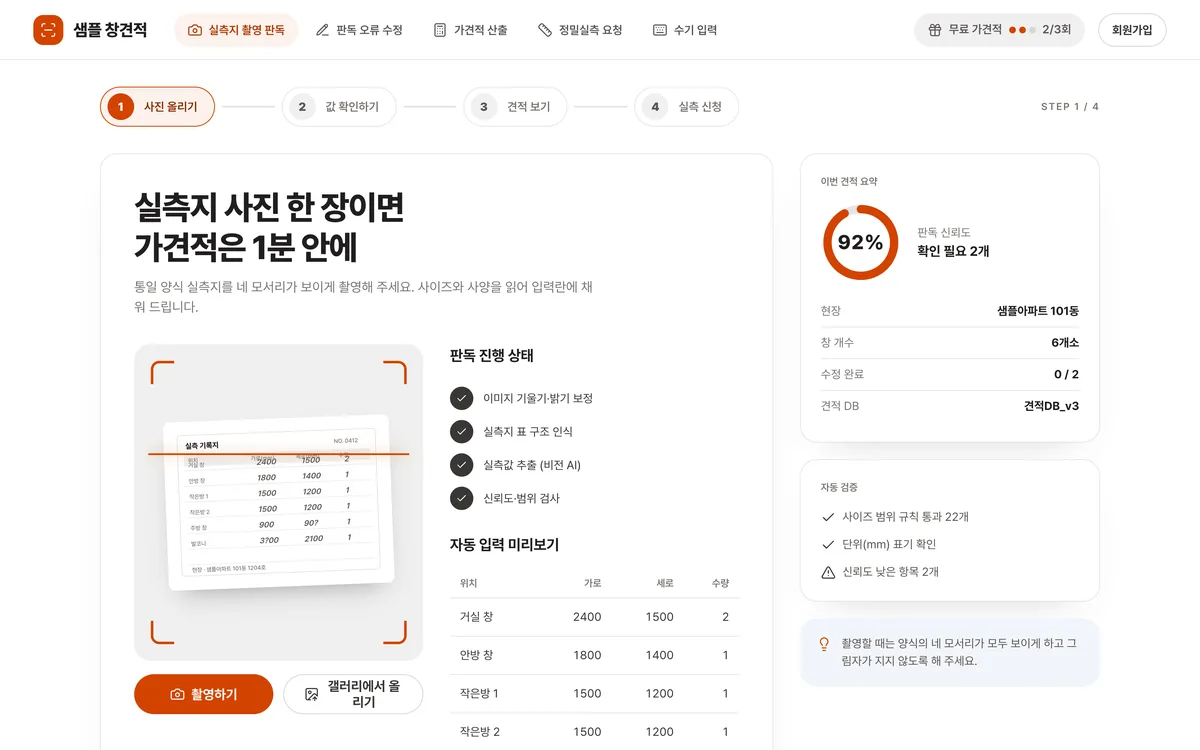Click the 가로 column header
The image size is (1200, 750).
592,582
